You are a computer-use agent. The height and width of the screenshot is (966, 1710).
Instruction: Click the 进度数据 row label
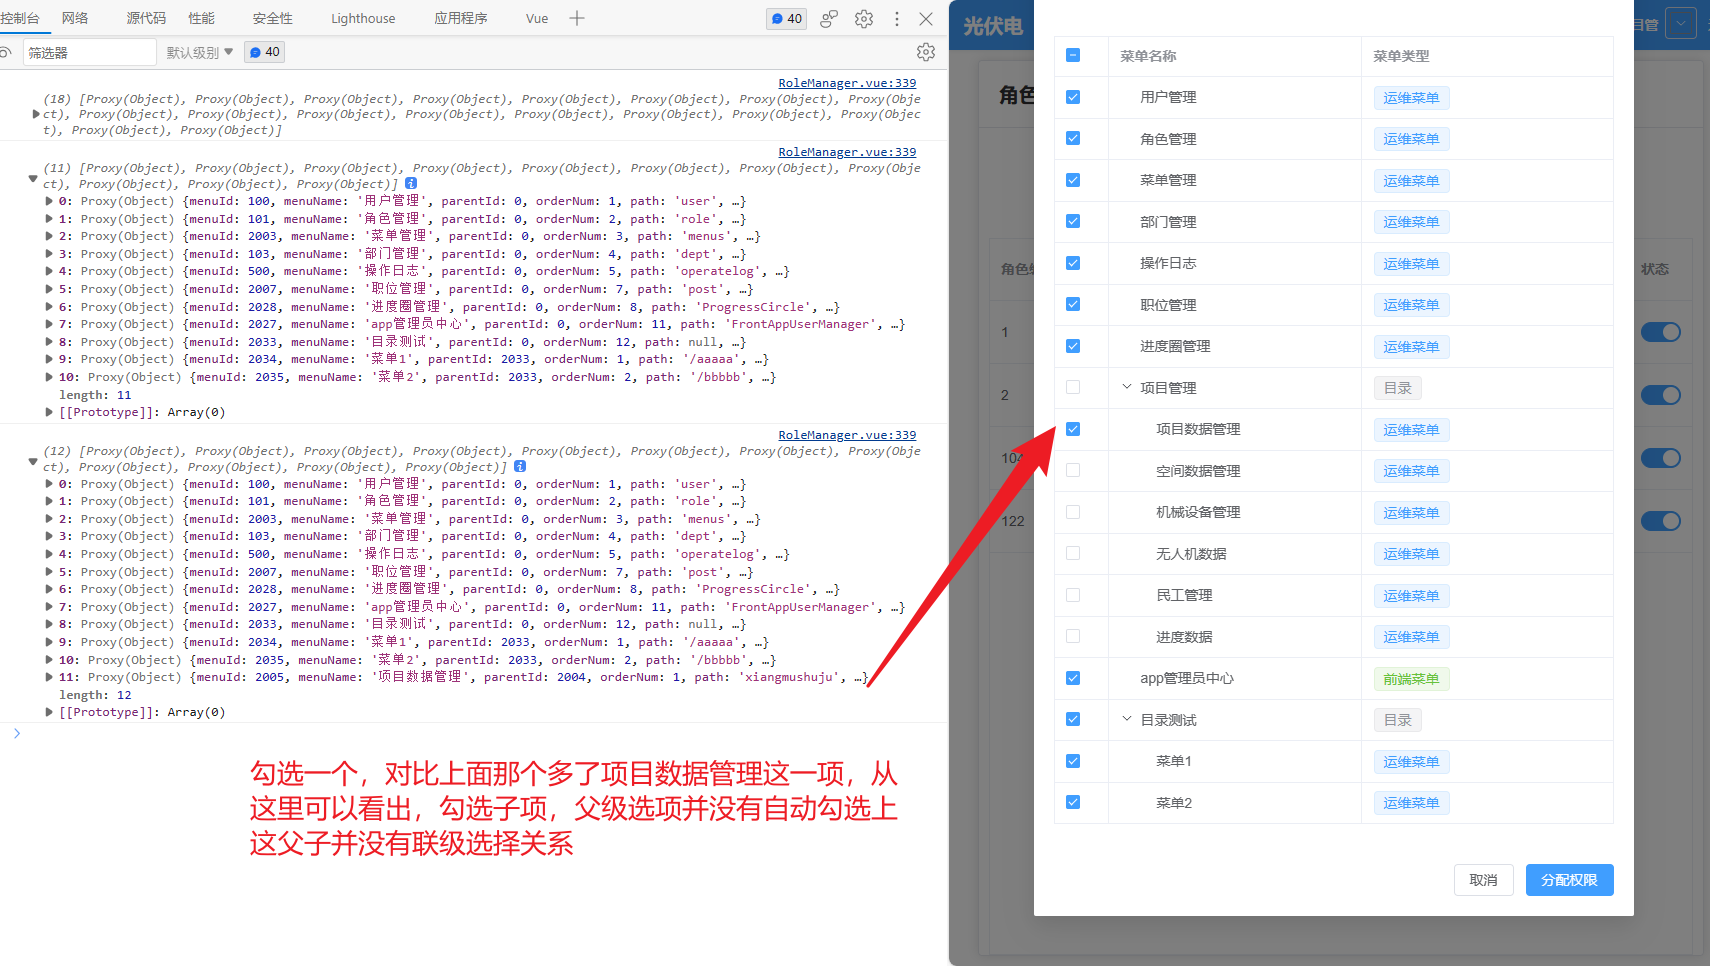1184,637
